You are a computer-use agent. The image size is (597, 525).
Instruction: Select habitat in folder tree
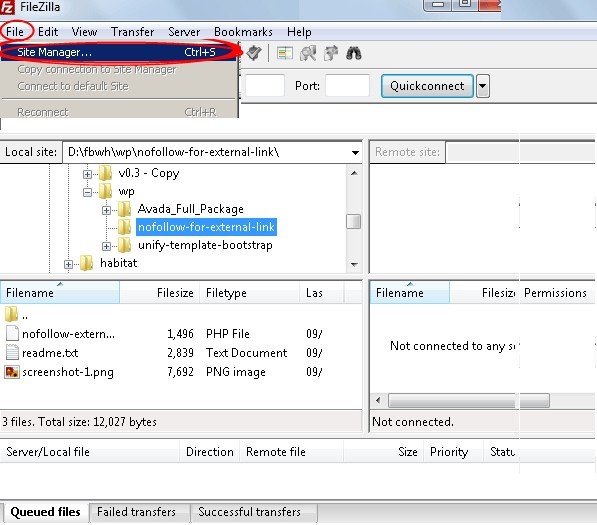click(118, 263)
